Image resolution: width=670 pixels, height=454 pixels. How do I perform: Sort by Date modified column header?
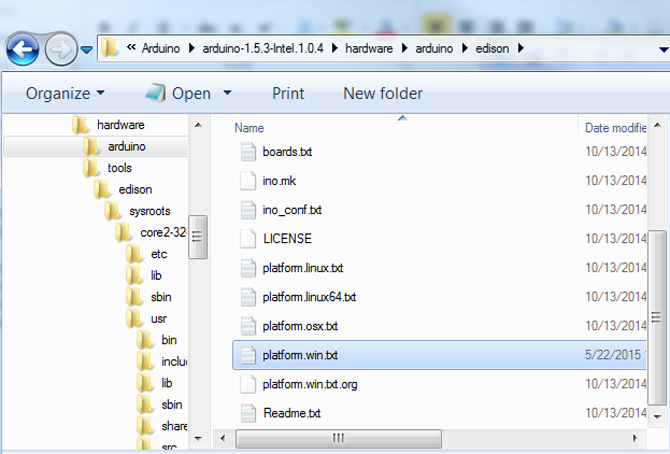pyautogui.click(x=615, y=128)
